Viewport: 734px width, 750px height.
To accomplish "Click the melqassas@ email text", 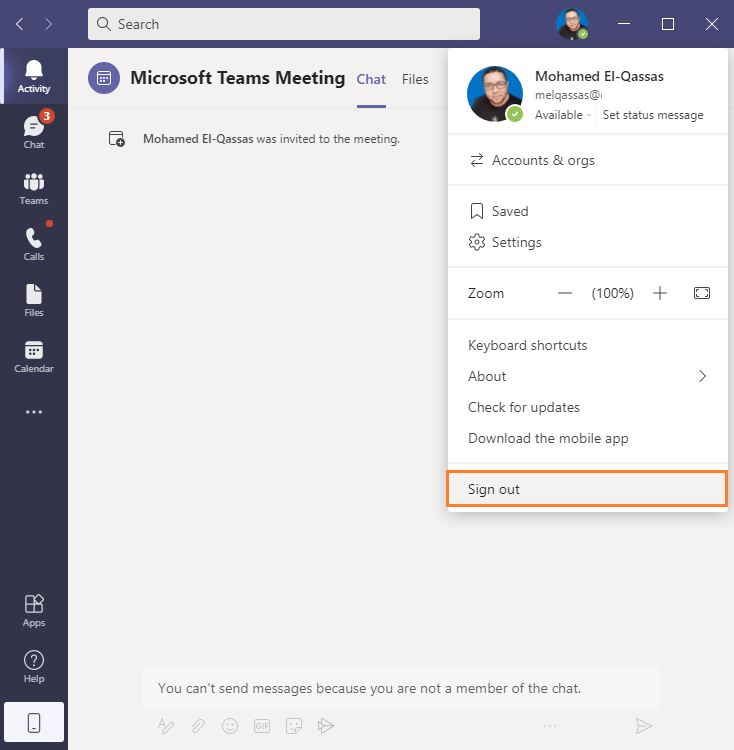I will (x=569, y=95).
